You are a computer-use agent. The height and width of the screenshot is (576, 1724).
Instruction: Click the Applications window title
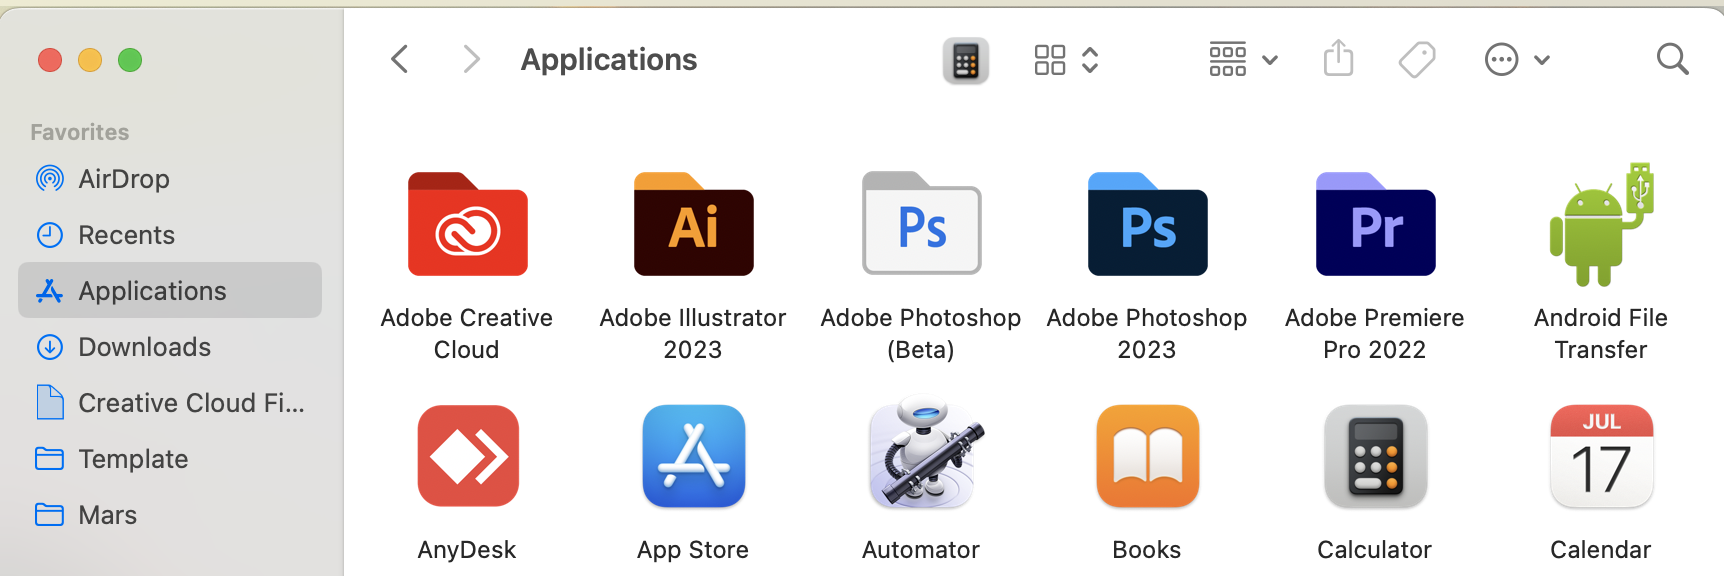click(x=609, y=60)
